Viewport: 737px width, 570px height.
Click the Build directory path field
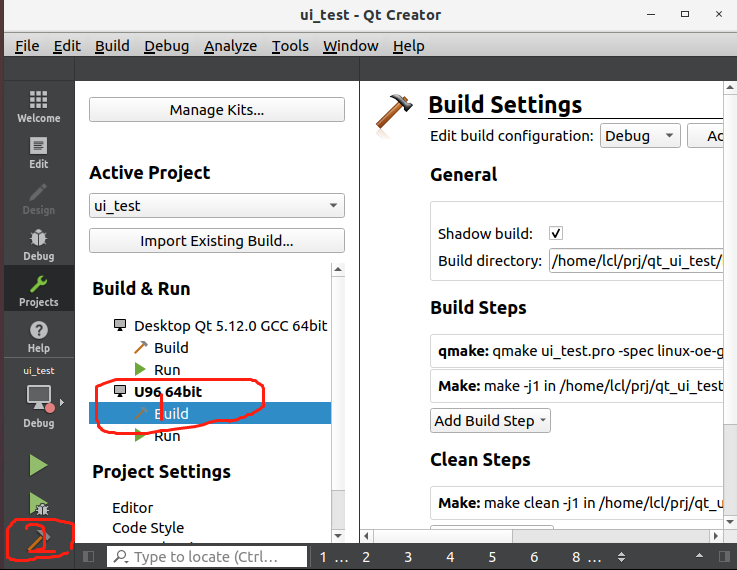pyautogui.click(x=636, y=261)
